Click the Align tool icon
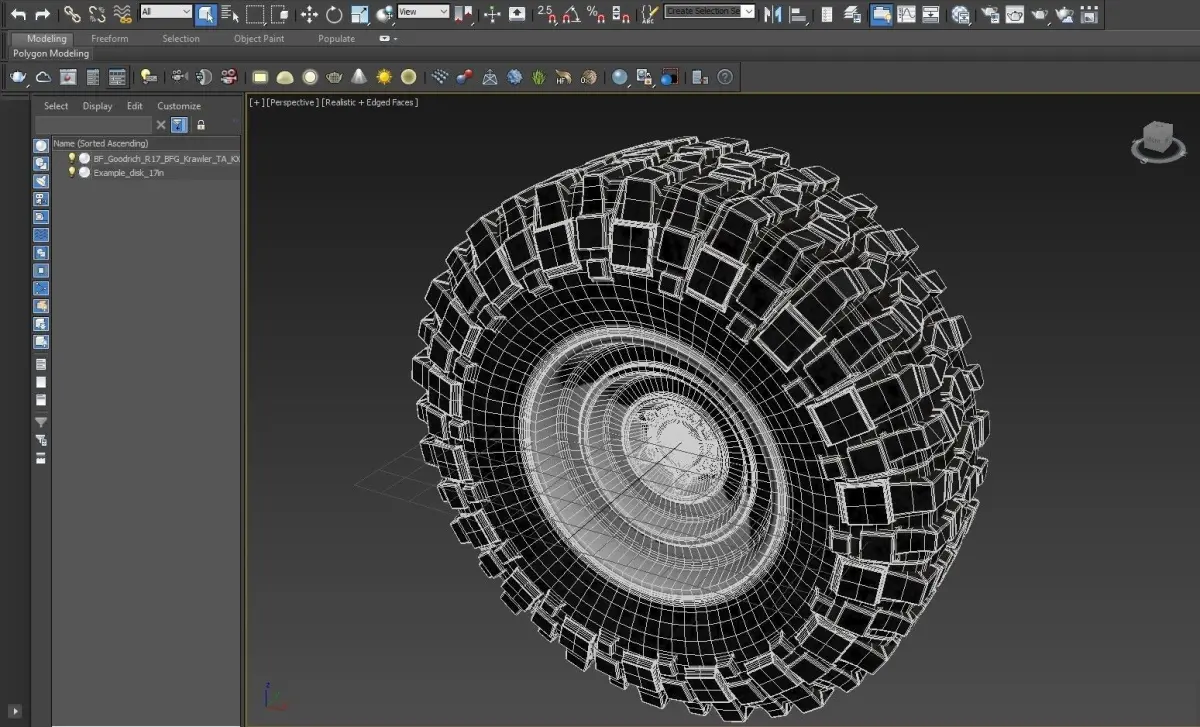The image size is (1200, 727). 798,15
